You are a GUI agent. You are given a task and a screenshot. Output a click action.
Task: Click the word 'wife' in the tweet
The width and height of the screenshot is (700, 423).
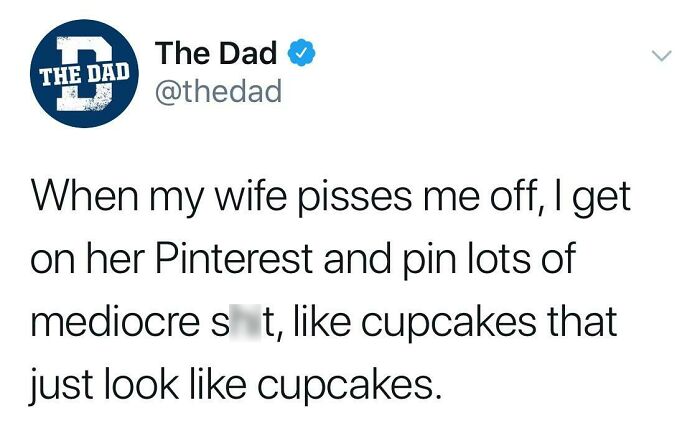[x=263, y=197]
